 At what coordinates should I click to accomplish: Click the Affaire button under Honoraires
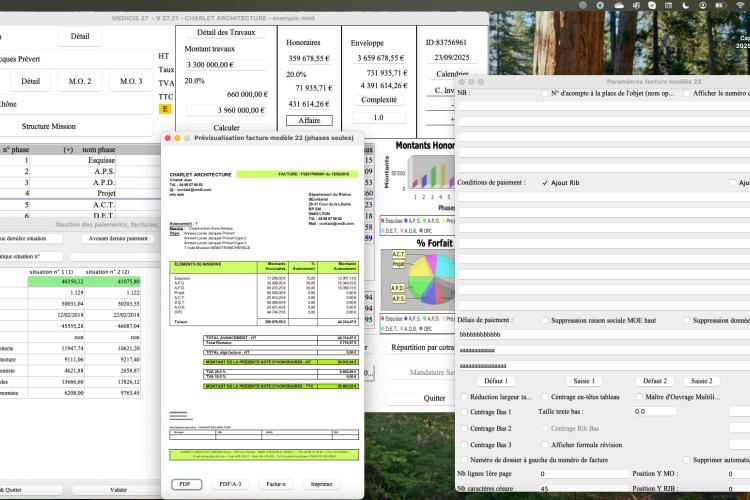tap(309, 121)
